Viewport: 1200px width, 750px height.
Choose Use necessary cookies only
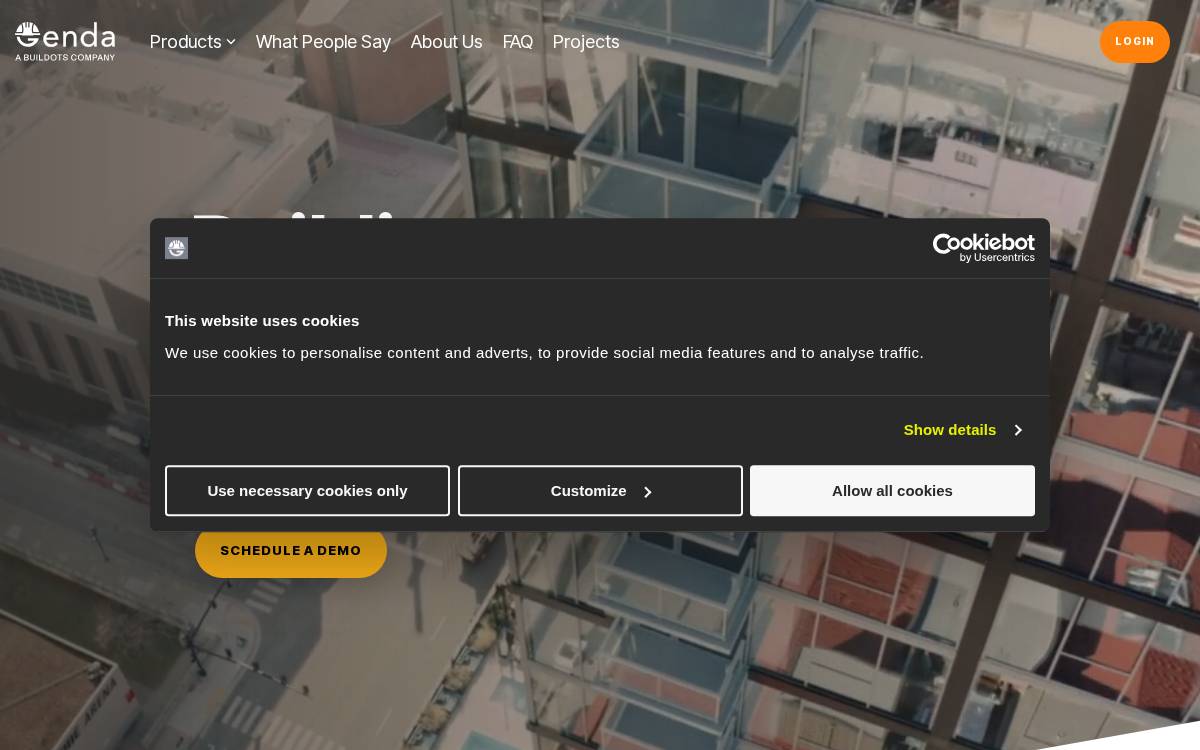307,491
